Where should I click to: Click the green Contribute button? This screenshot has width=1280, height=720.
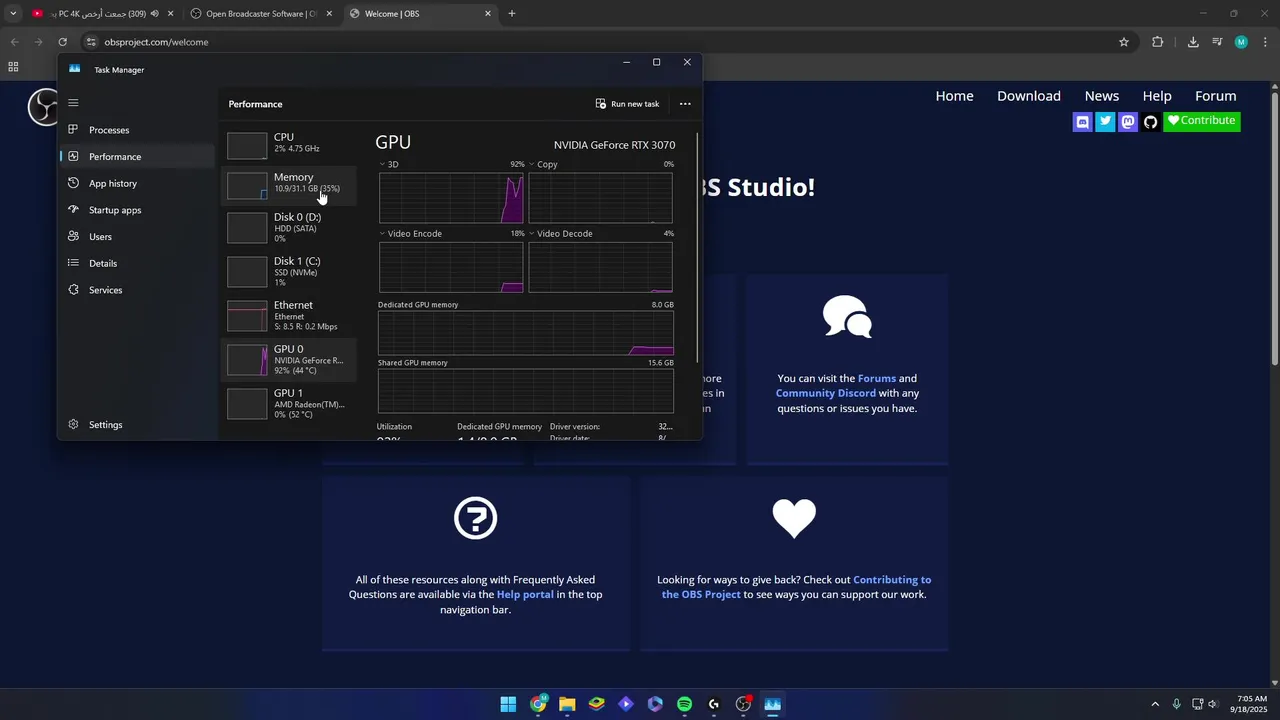(x=1202, y=121)
